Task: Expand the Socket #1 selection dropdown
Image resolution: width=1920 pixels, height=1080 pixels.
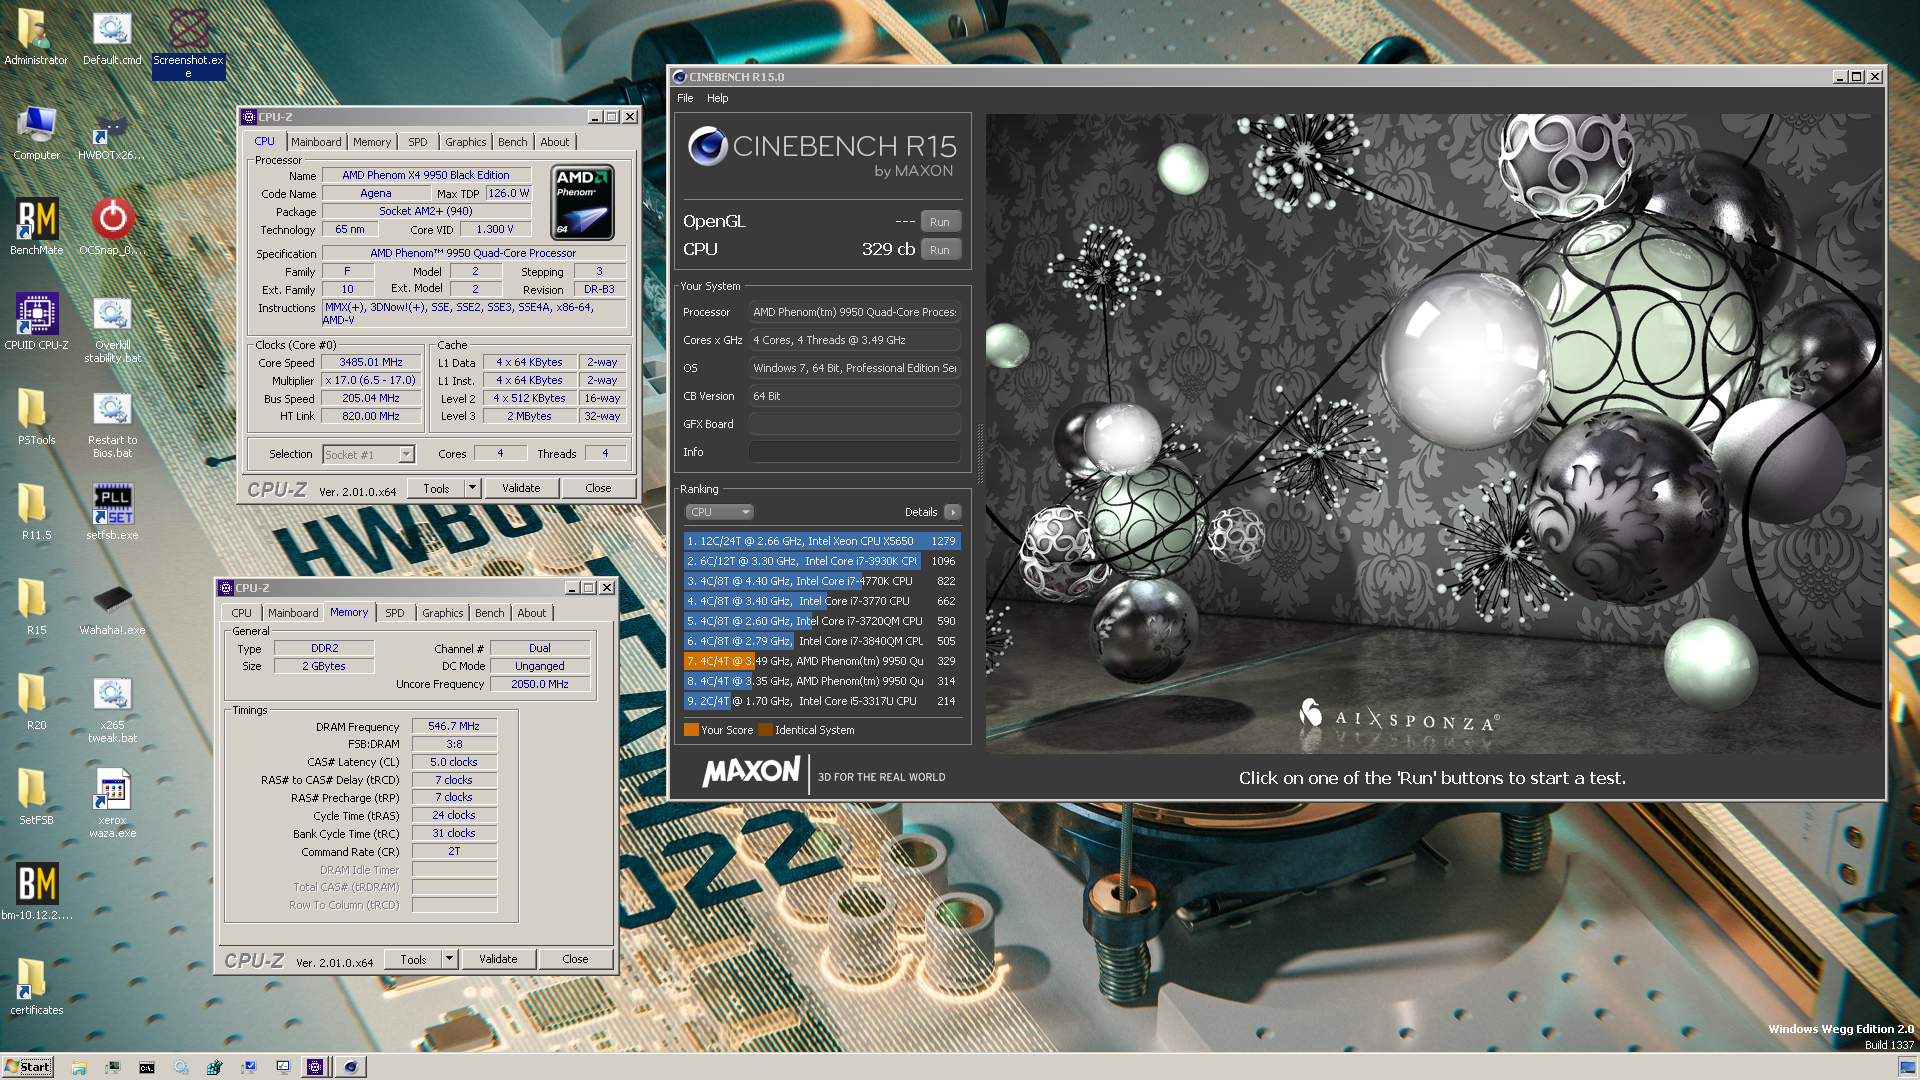Action: (x=406, y=455)
